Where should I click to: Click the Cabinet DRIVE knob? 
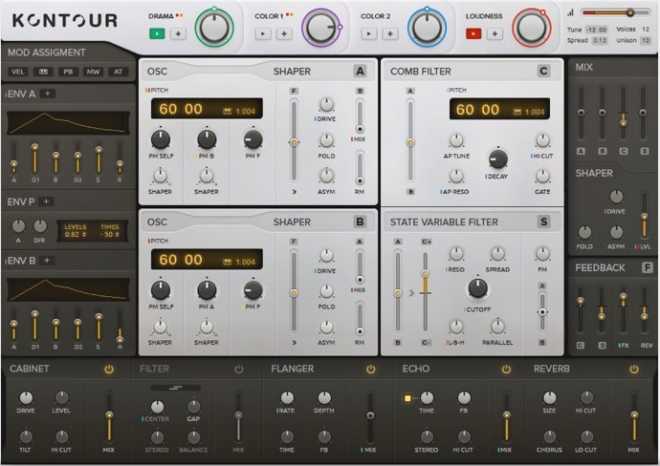pyautogui.click(x=26, y=397)
